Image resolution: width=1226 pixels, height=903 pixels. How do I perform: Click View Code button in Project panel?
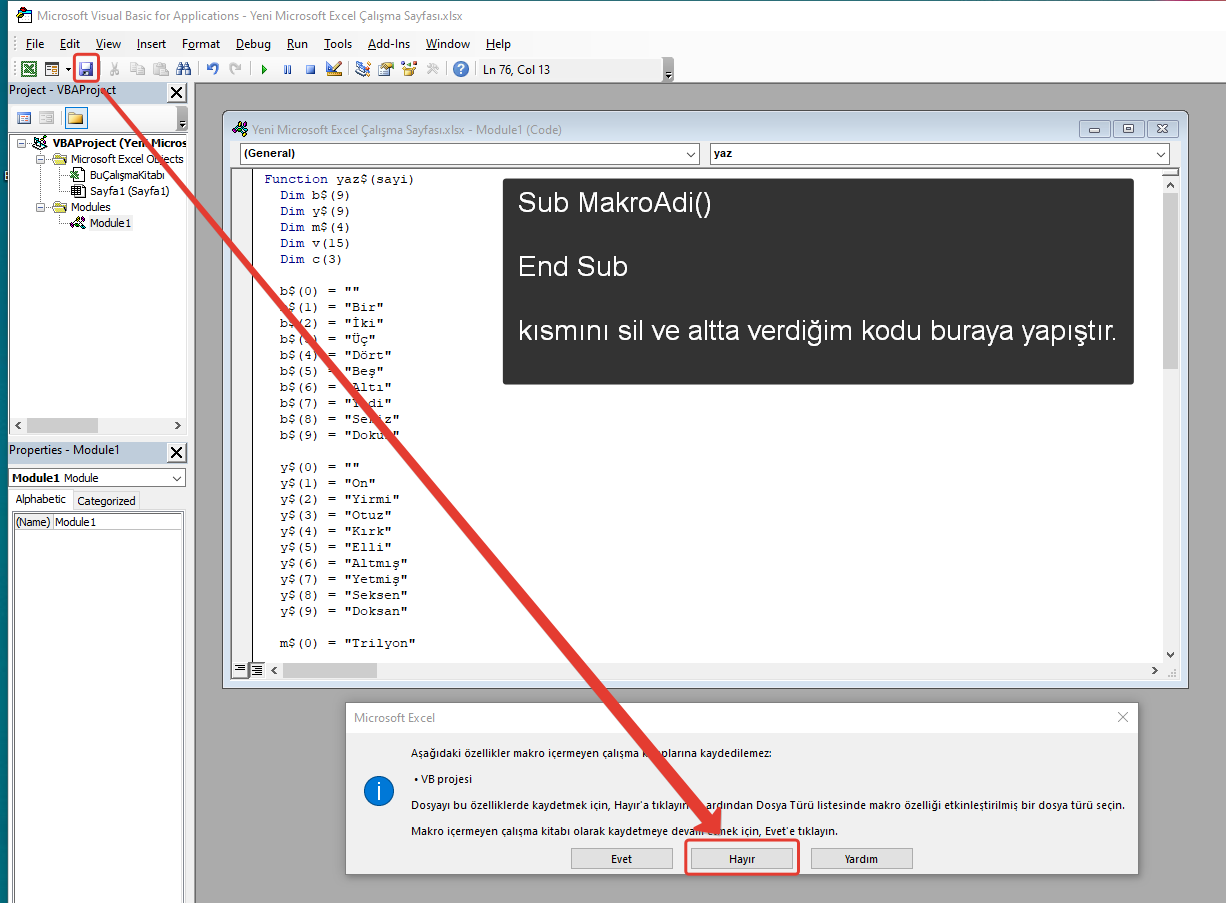coord(24,118)
